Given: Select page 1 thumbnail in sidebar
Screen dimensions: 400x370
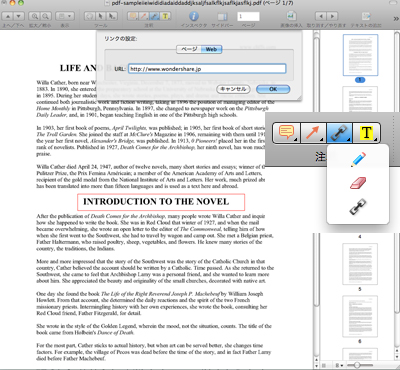Looking at the screenshot, I should pyautogui.click(x=360, y=55).
